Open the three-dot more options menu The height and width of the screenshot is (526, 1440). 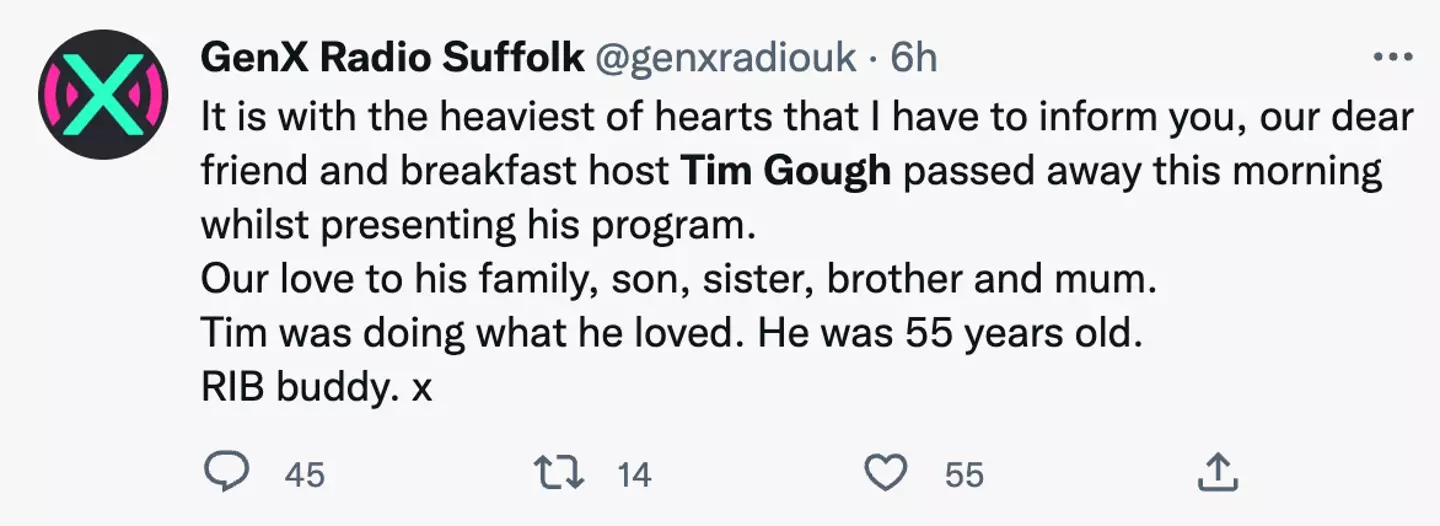click(x=1392, y=58)
